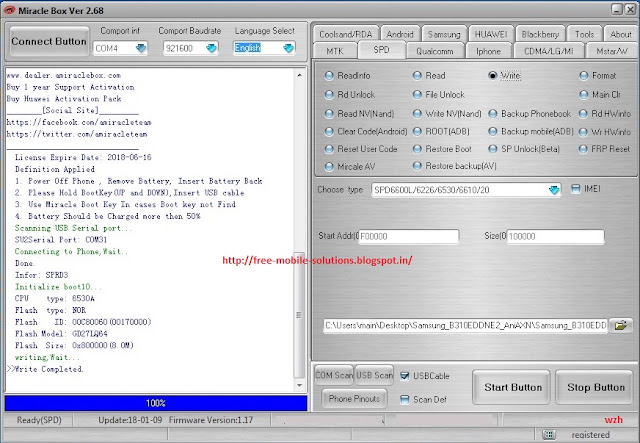Viewport: 640px width, 443px height.
Task: Click the Miracle Box logo icon in title bar
Action: point(9,10)
